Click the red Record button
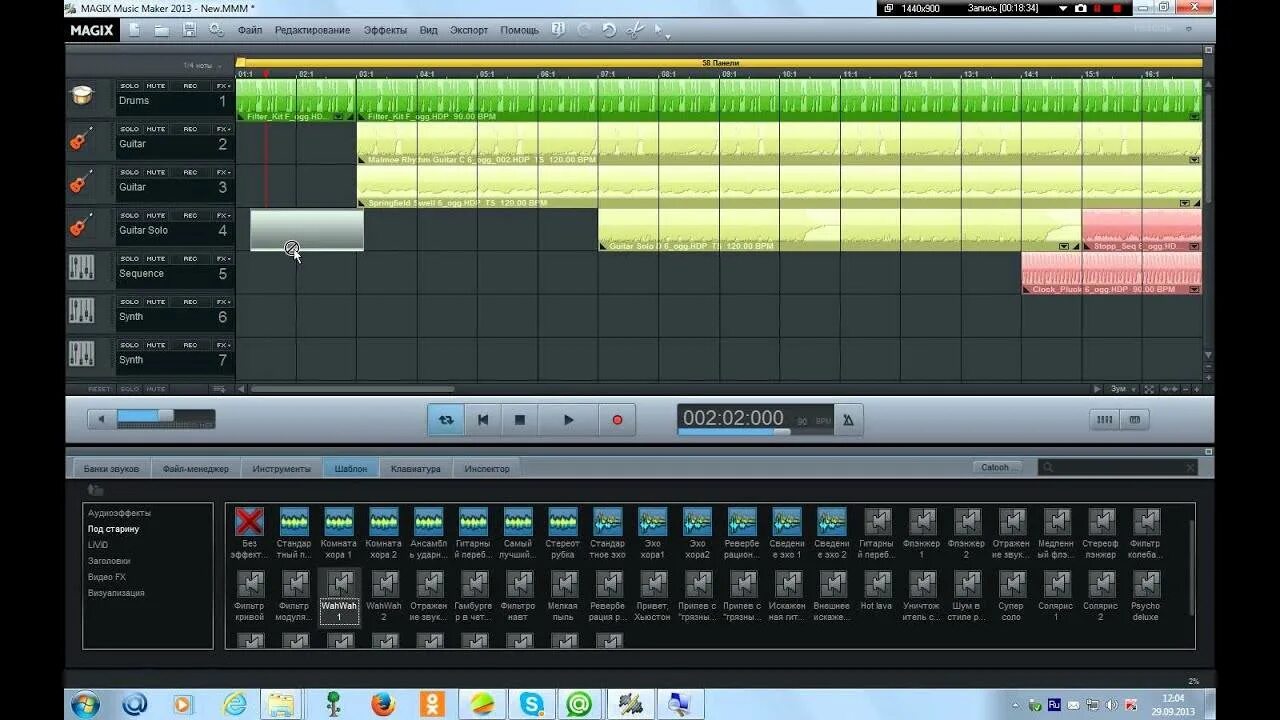The image size is (1280, 720). click(x=617, y=420)
